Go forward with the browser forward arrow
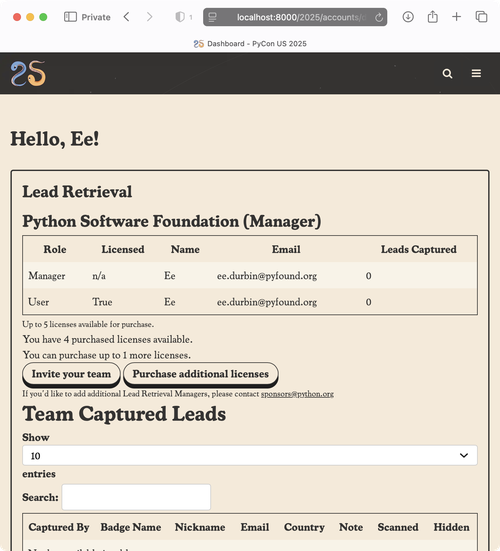Viewport: 500px width, 551px height. [150, 17]
